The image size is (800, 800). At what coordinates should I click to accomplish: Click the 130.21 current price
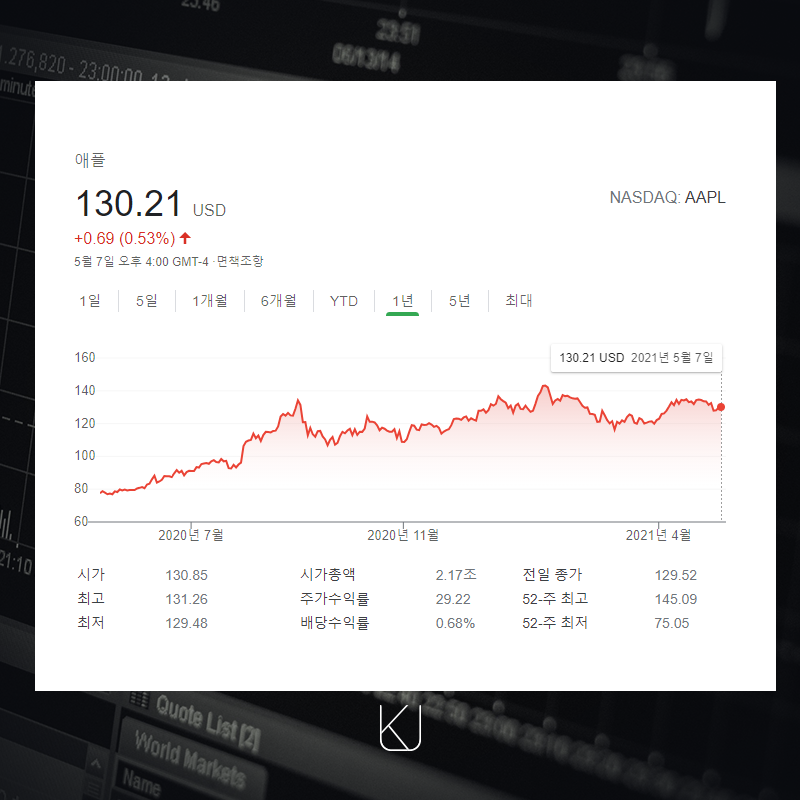pos(129,204)
